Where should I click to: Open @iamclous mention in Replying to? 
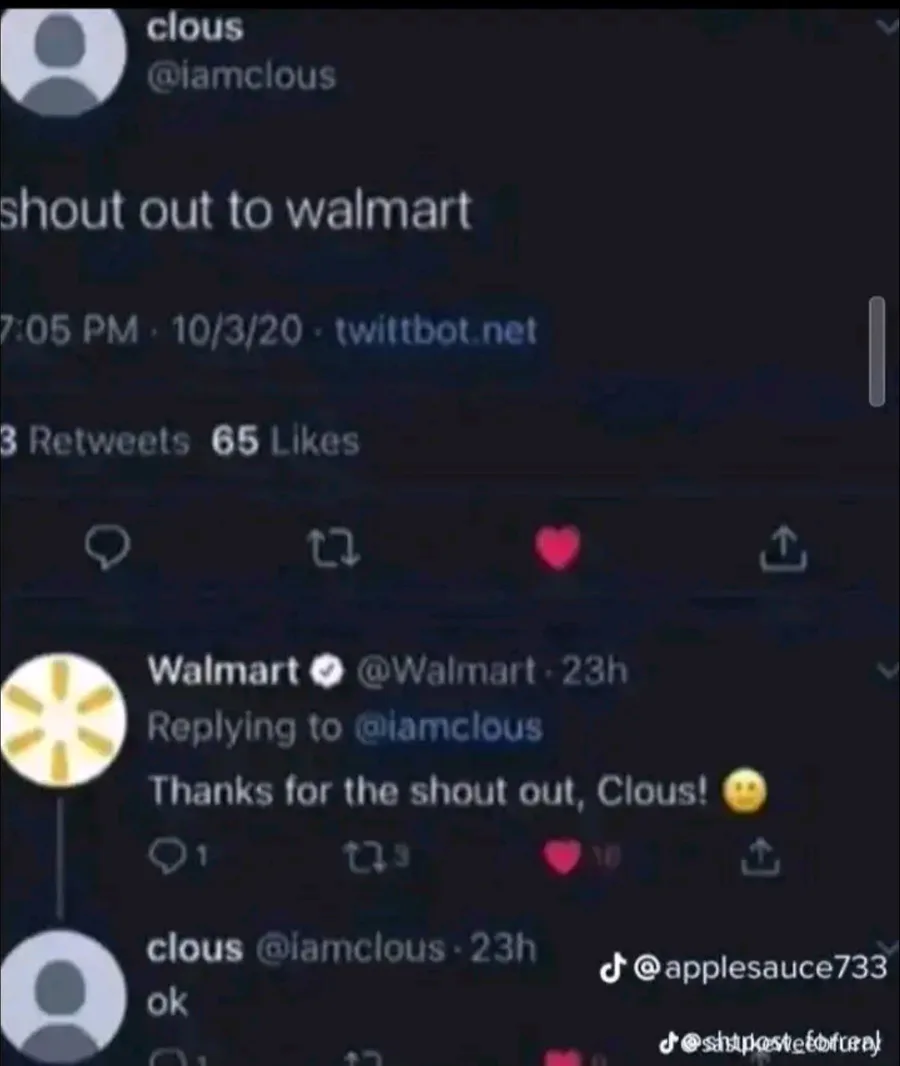(x=449, y=727)
